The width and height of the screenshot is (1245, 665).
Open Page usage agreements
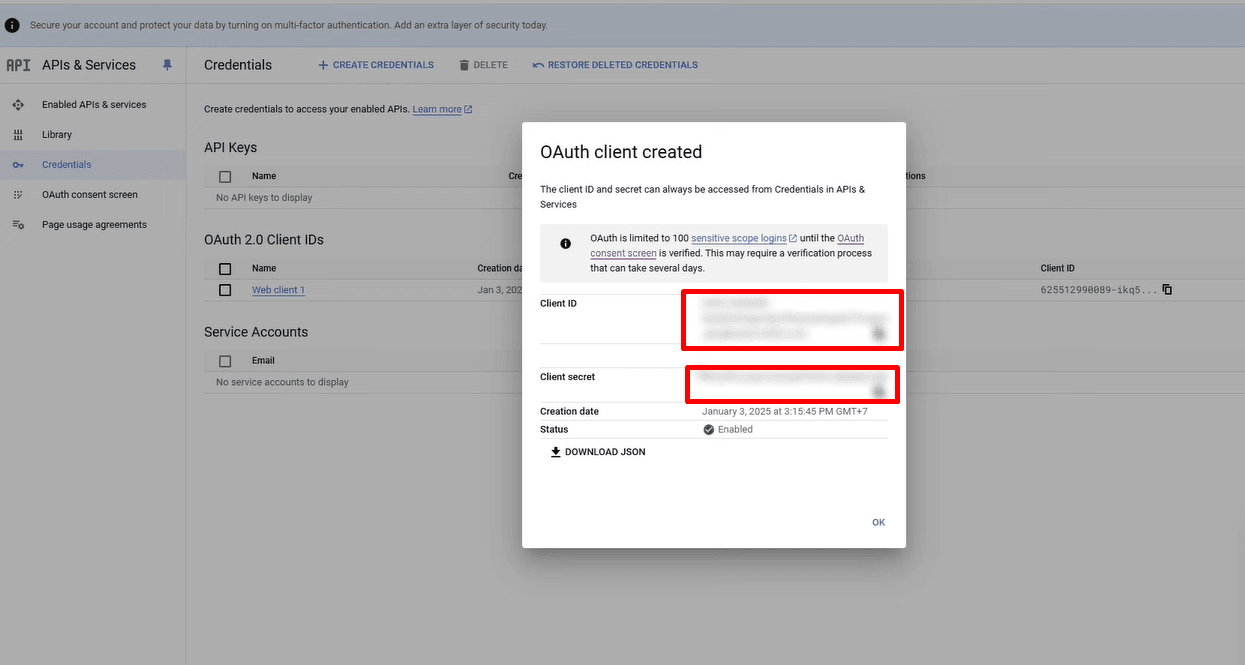pyautogui.click(x=93, y=225)
